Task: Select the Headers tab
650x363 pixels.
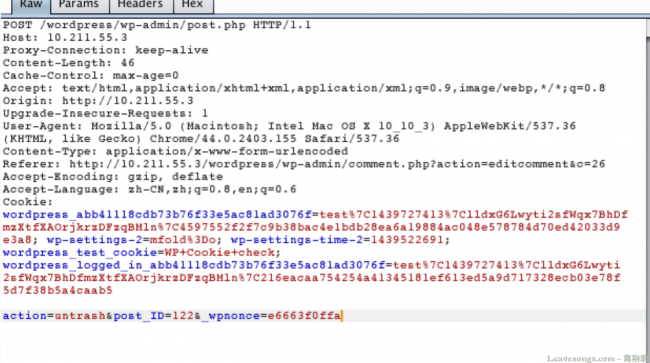Action: coord(141,6)
